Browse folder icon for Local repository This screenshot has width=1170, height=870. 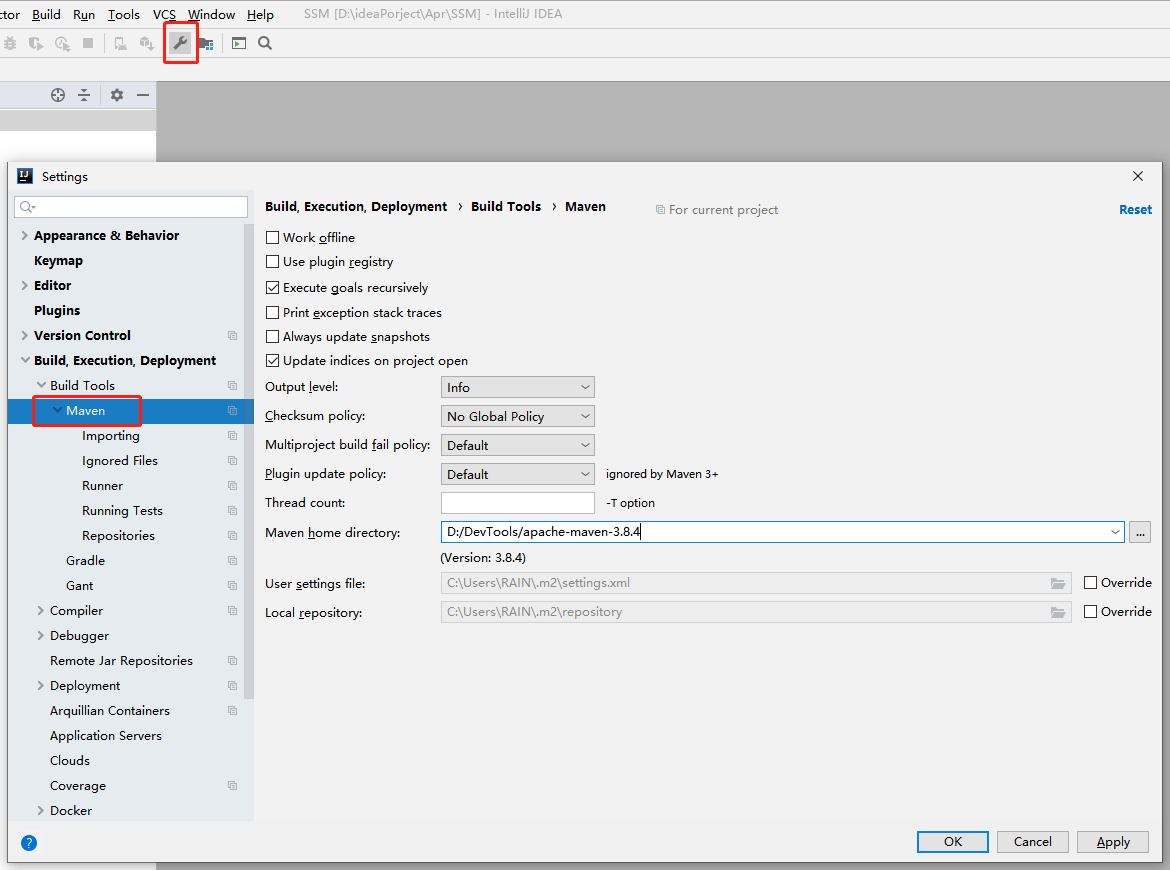point(1058,612)
